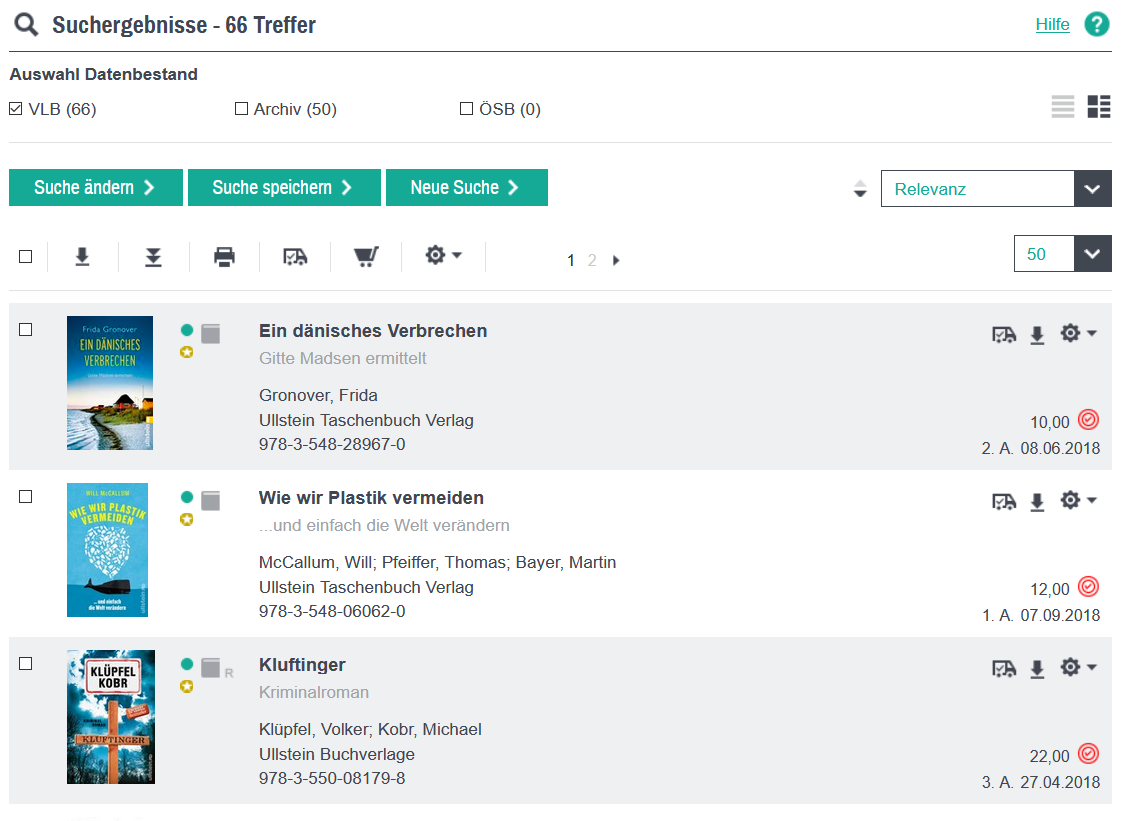Viewport: 1129px width, 821px height.
Task: Enable the Archiv (50) checkbox
Action: [241, 109]
